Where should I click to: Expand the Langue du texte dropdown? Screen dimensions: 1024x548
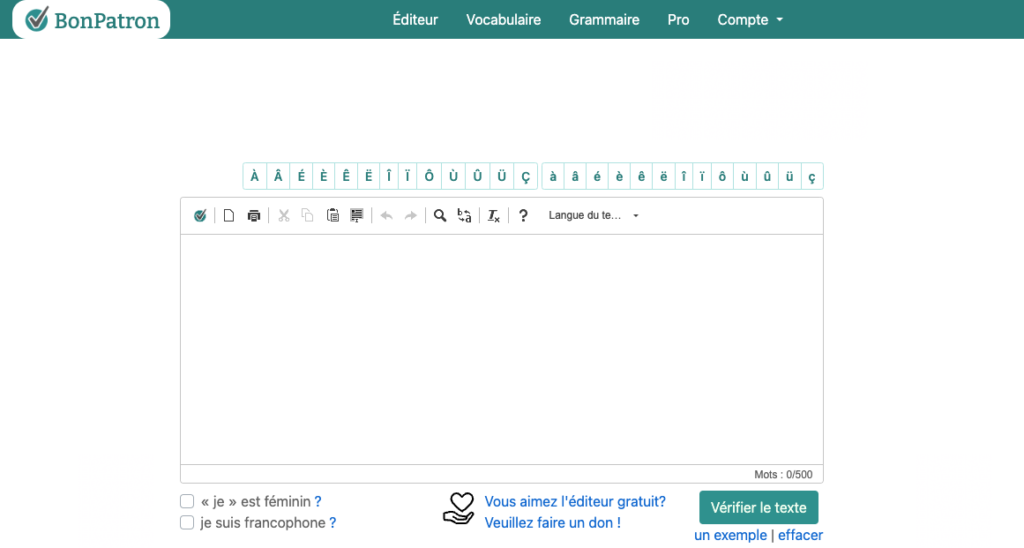pyautogui.click(x=593, y=216)
